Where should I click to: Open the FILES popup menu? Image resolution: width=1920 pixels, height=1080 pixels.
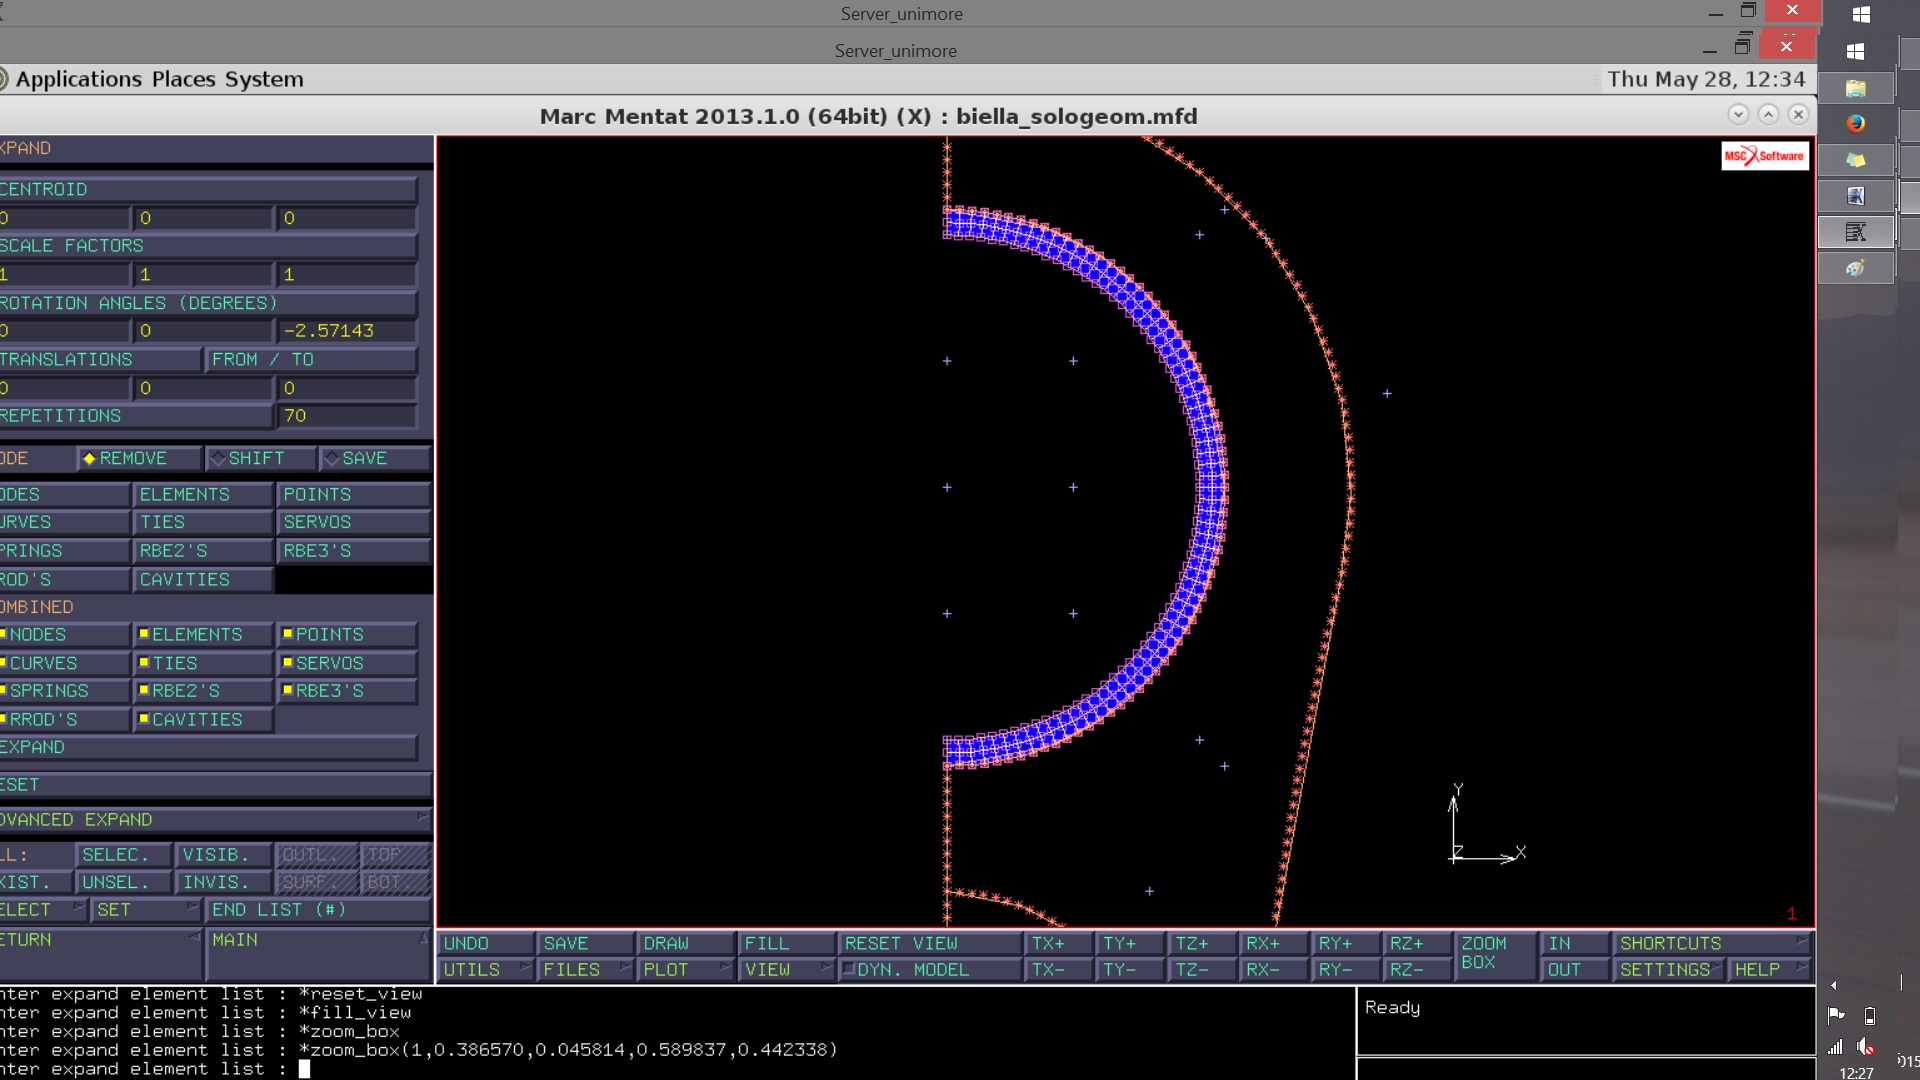[x=584, y=969]
